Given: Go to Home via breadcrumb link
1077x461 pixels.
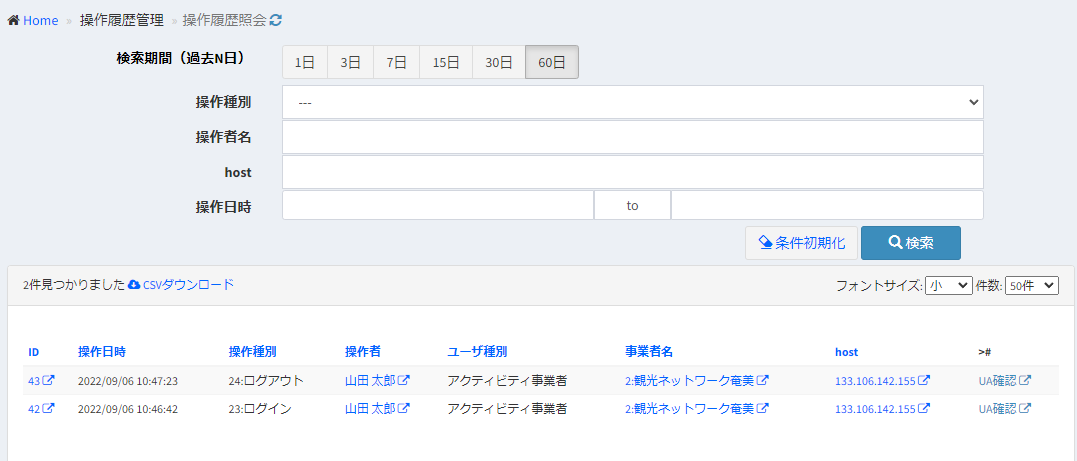Looking at the screenshot, I should coord(41,21).
